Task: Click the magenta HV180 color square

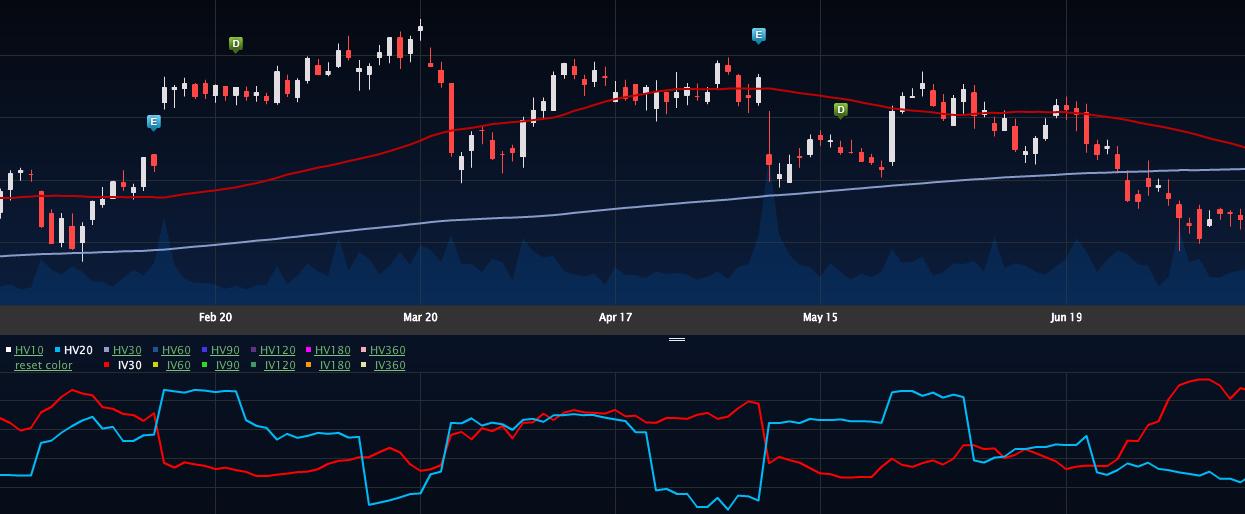Action: (x=308, y=350)
